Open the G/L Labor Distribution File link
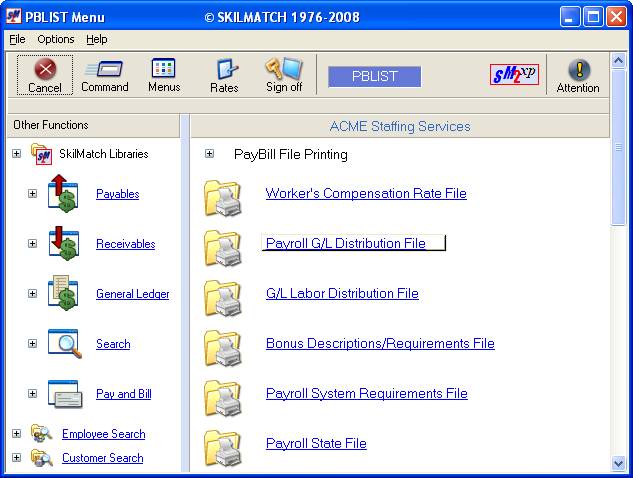 (x=342, y=294)
